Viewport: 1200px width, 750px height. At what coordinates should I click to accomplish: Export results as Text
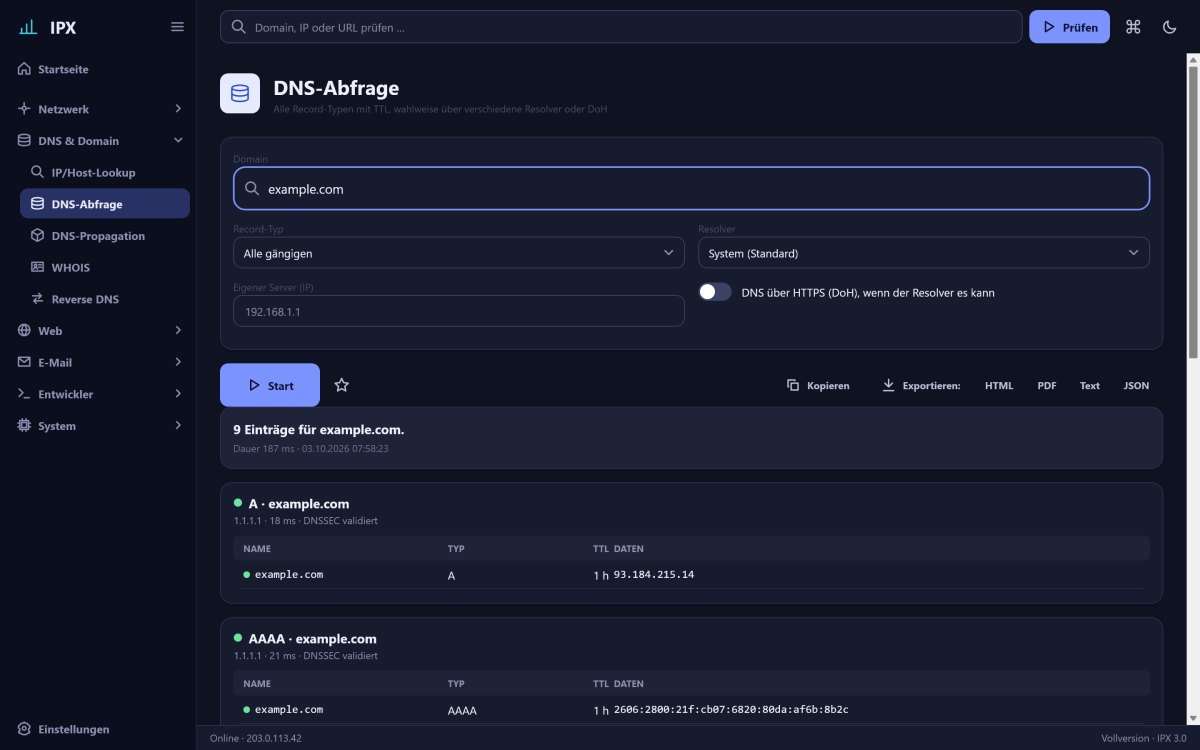[1090, 385]
